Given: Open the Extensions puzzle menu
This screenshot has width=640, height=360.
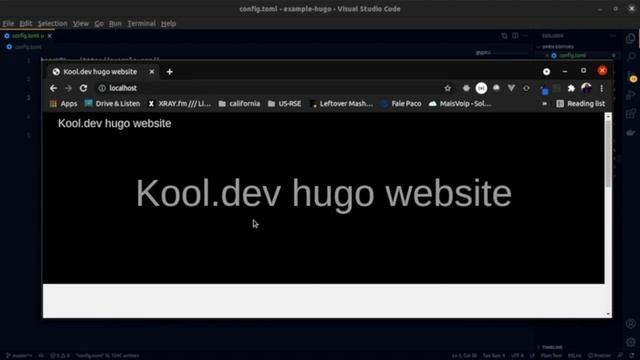Looking at the screenshot, I should tap(571, 88).
